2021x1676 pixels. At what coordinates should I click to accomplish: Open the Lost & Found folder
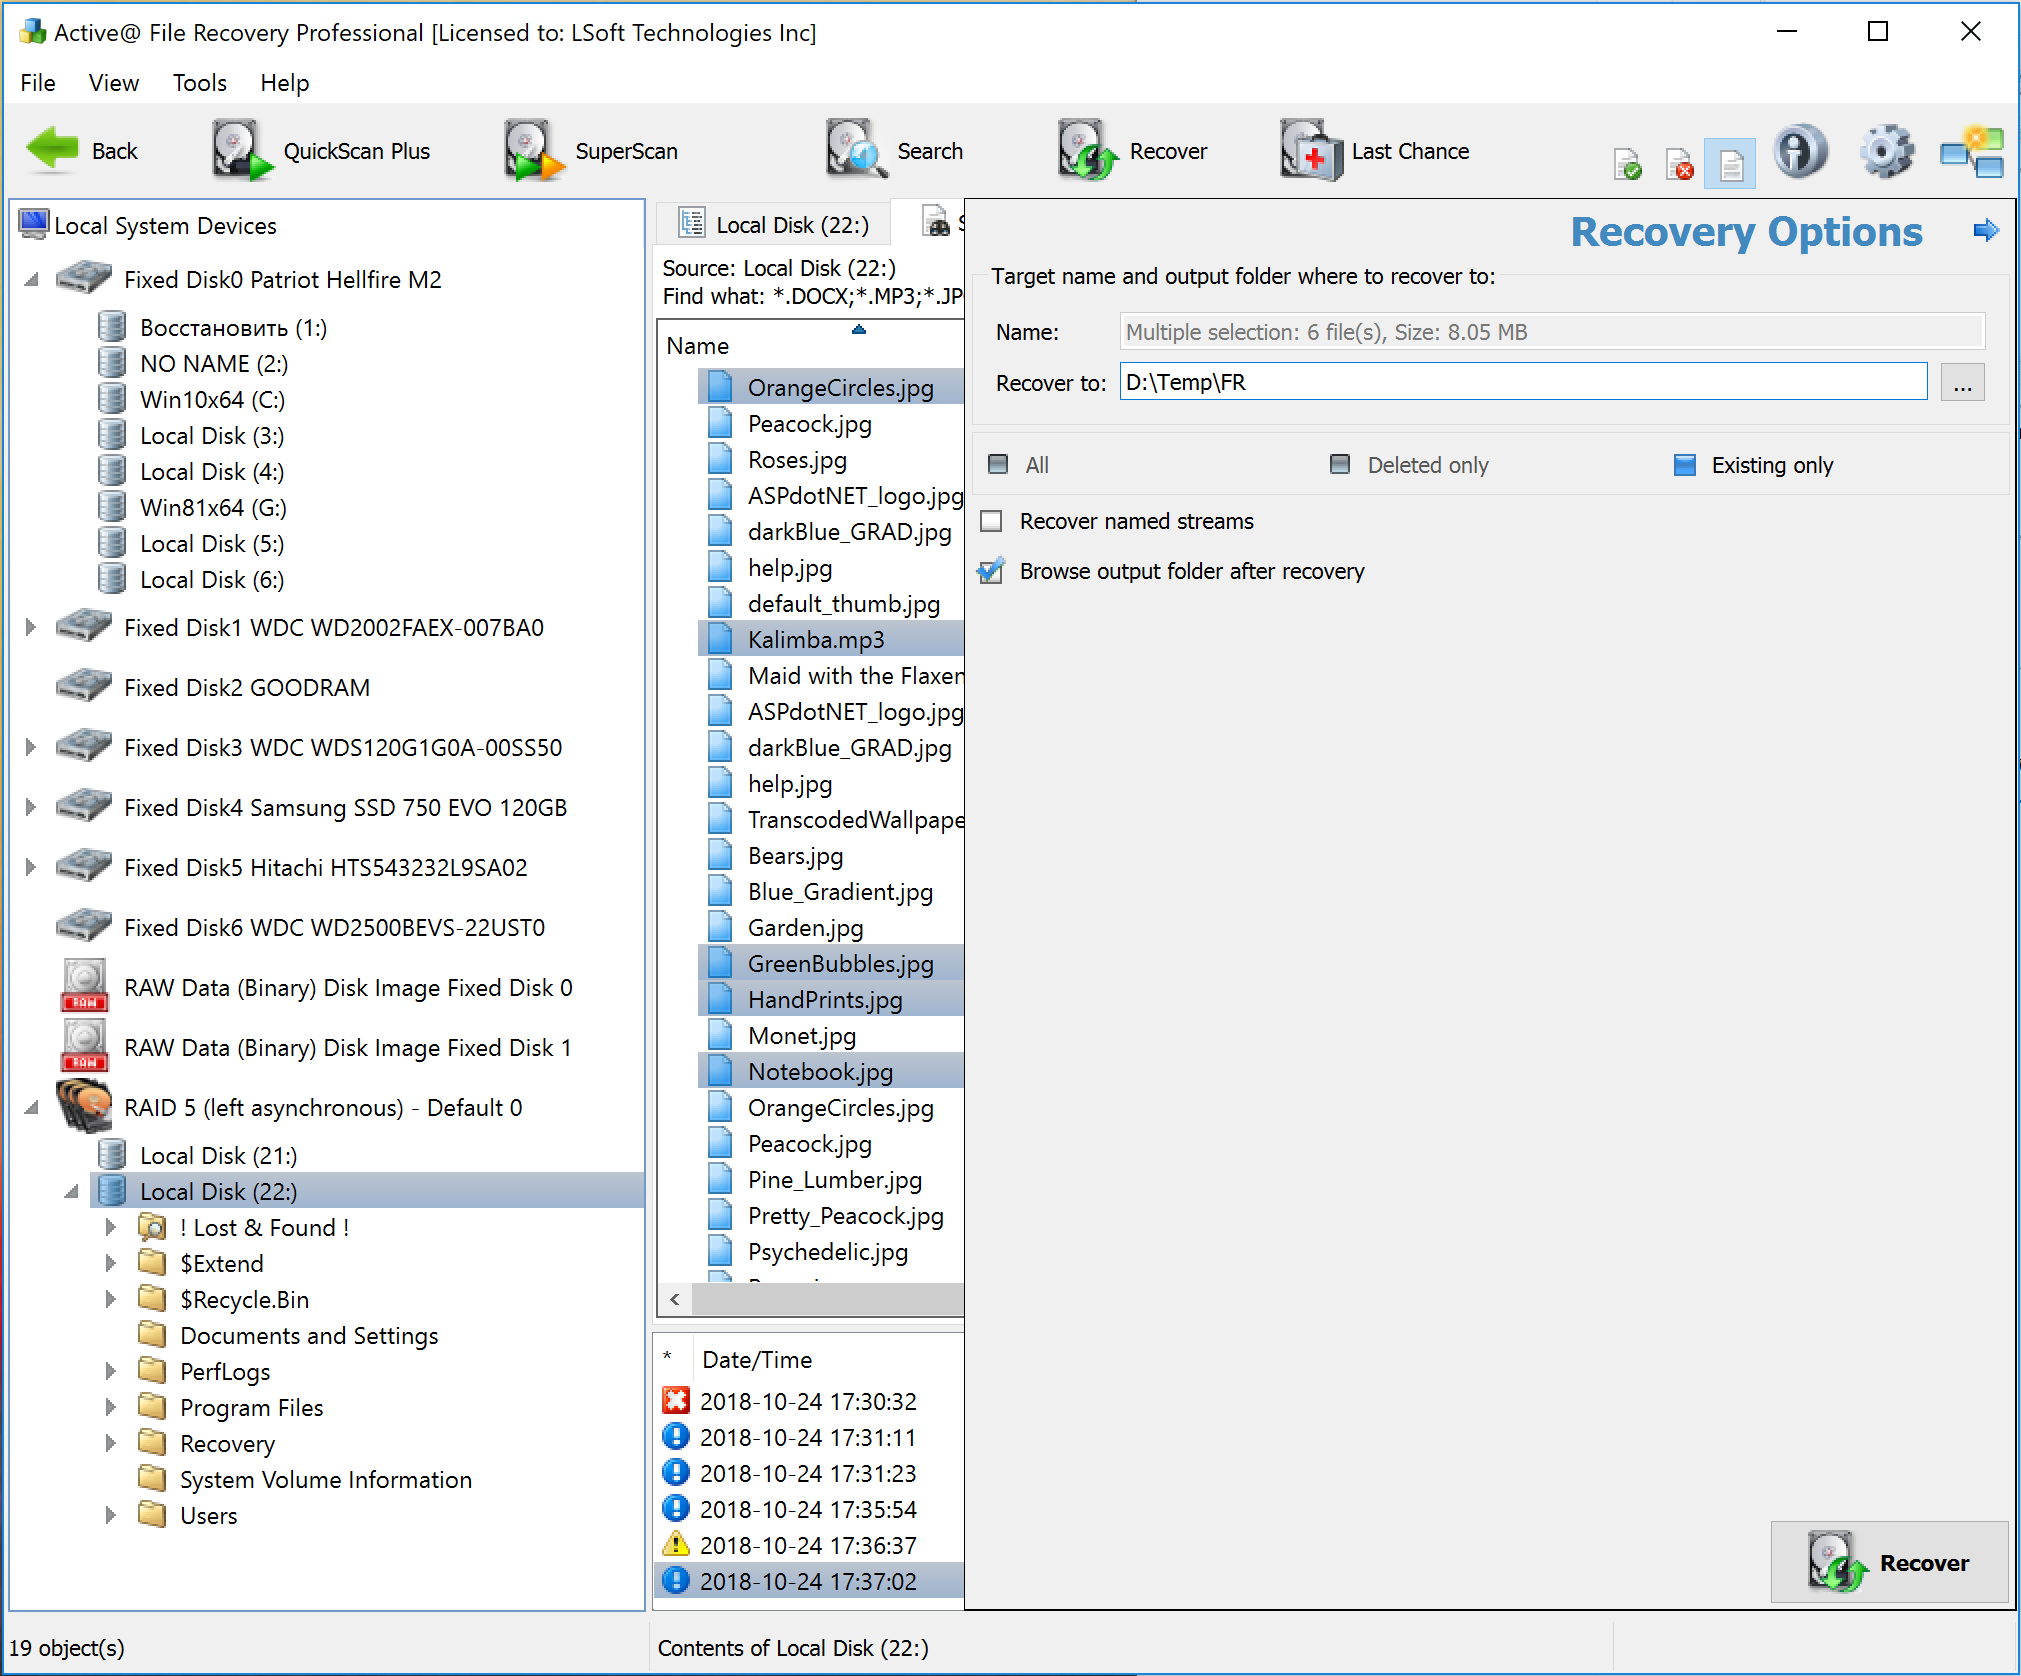click(x=264, y=1228)
